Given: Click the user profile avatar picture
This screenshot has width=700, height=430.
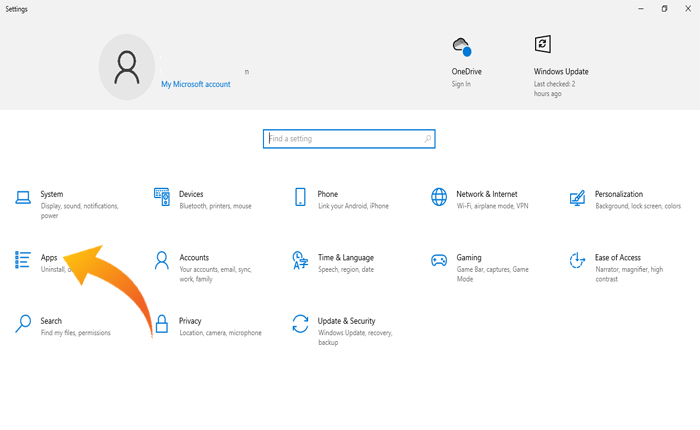Looking at the screenshot, I should pyautogui.click(x=127, y=67).
